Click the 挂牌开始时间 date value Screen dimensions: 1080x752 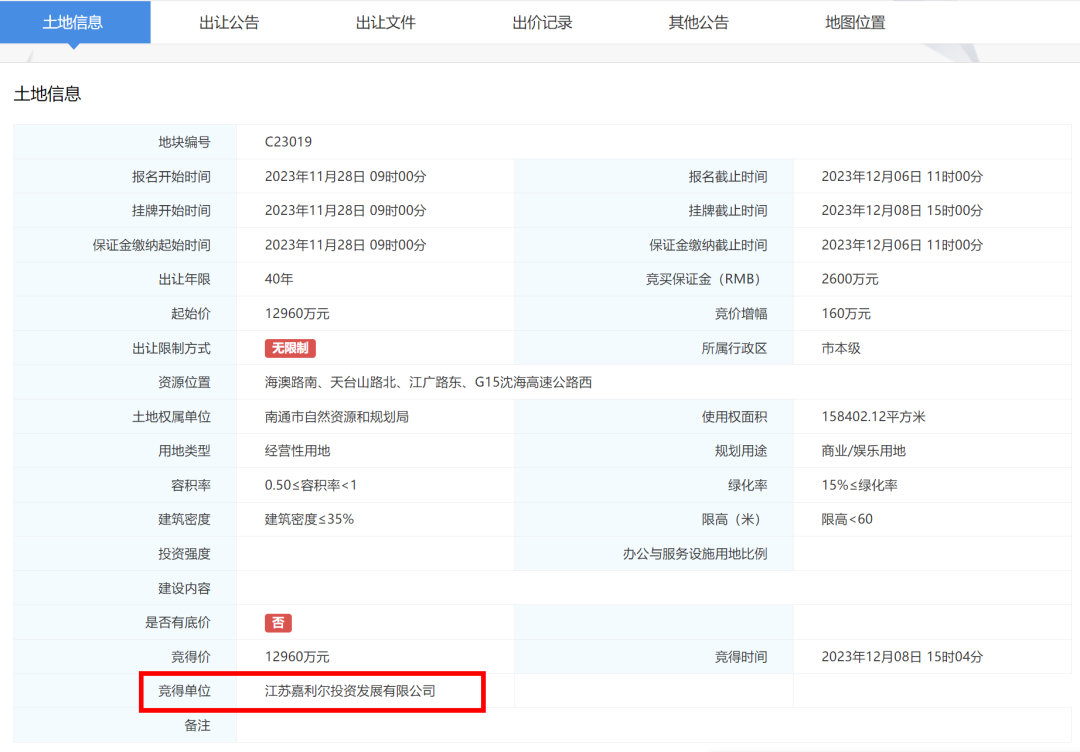[x=345, y=211]
